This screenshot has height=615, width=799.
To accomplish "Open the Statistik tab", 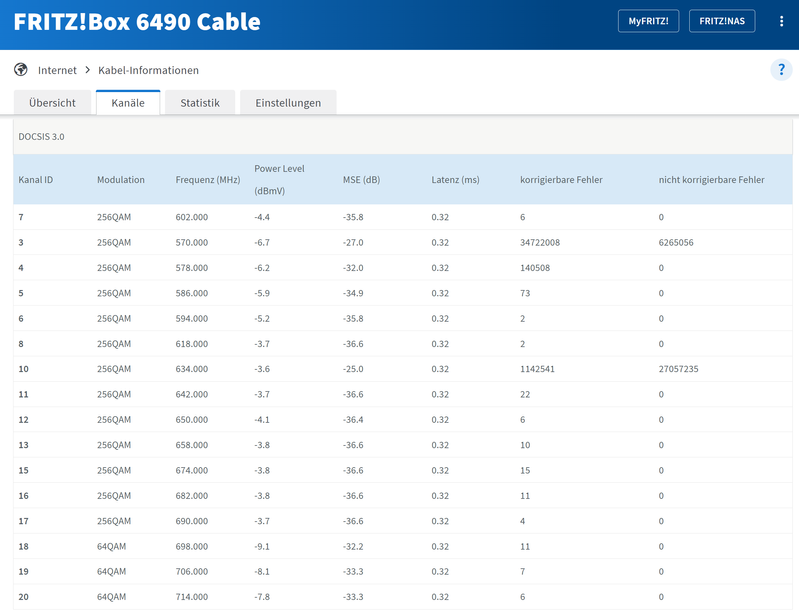I will coord(200,103).
